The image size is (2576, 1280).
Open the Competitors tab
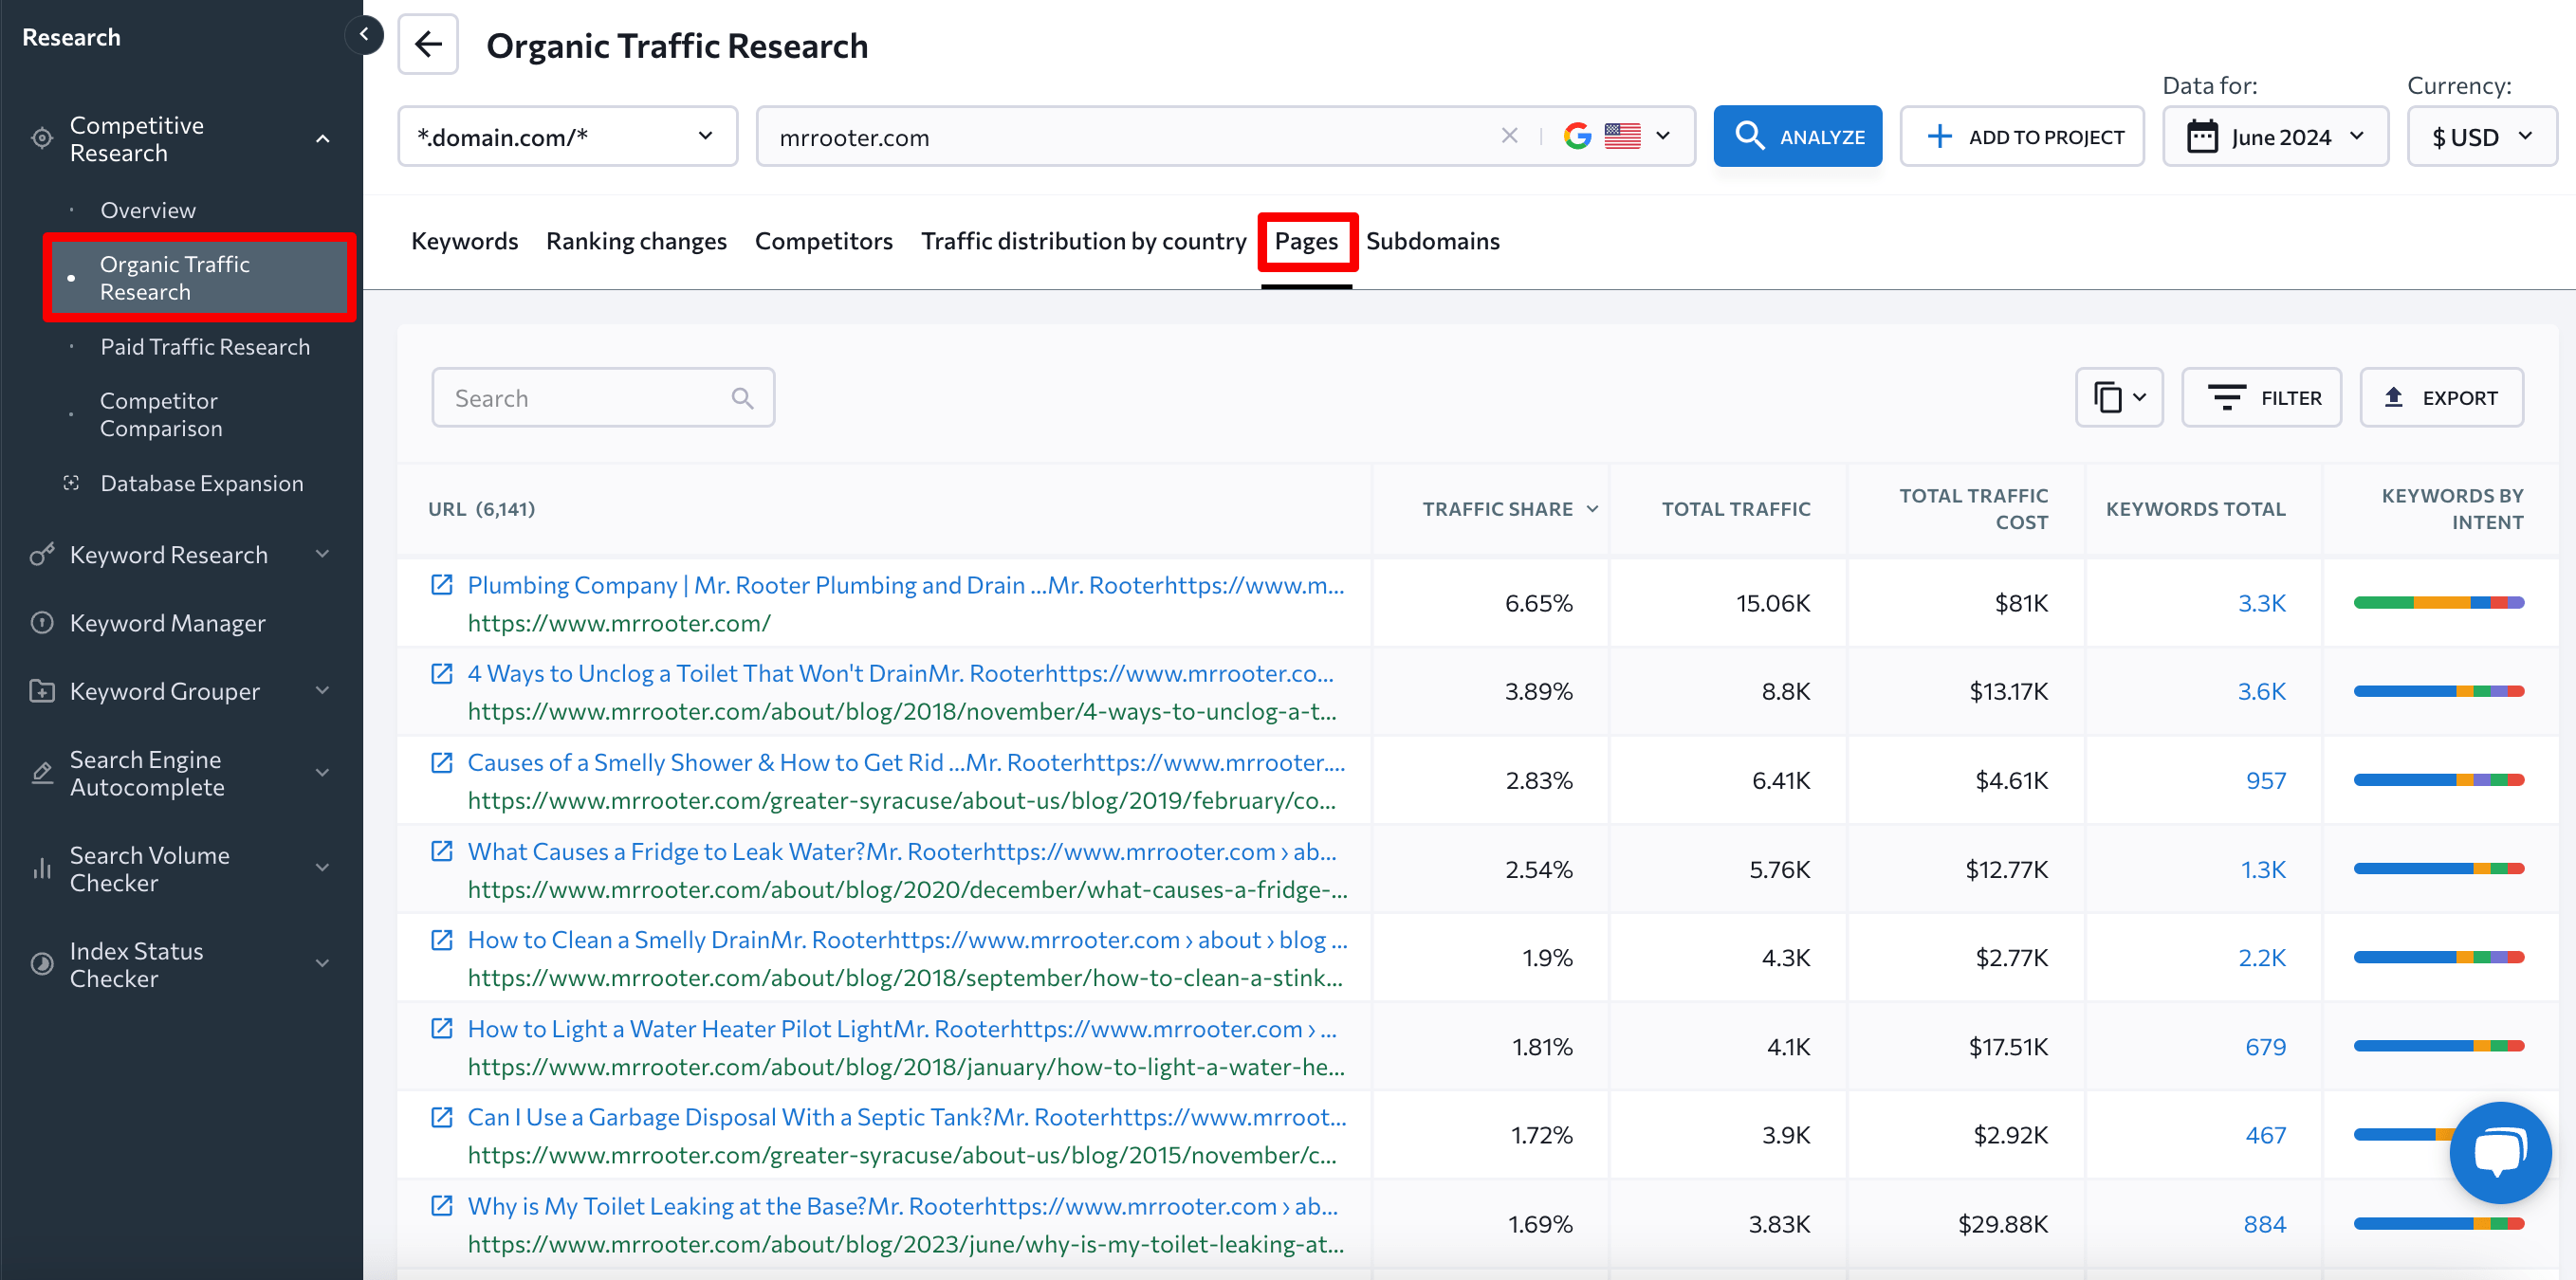(x=823, y=241)
